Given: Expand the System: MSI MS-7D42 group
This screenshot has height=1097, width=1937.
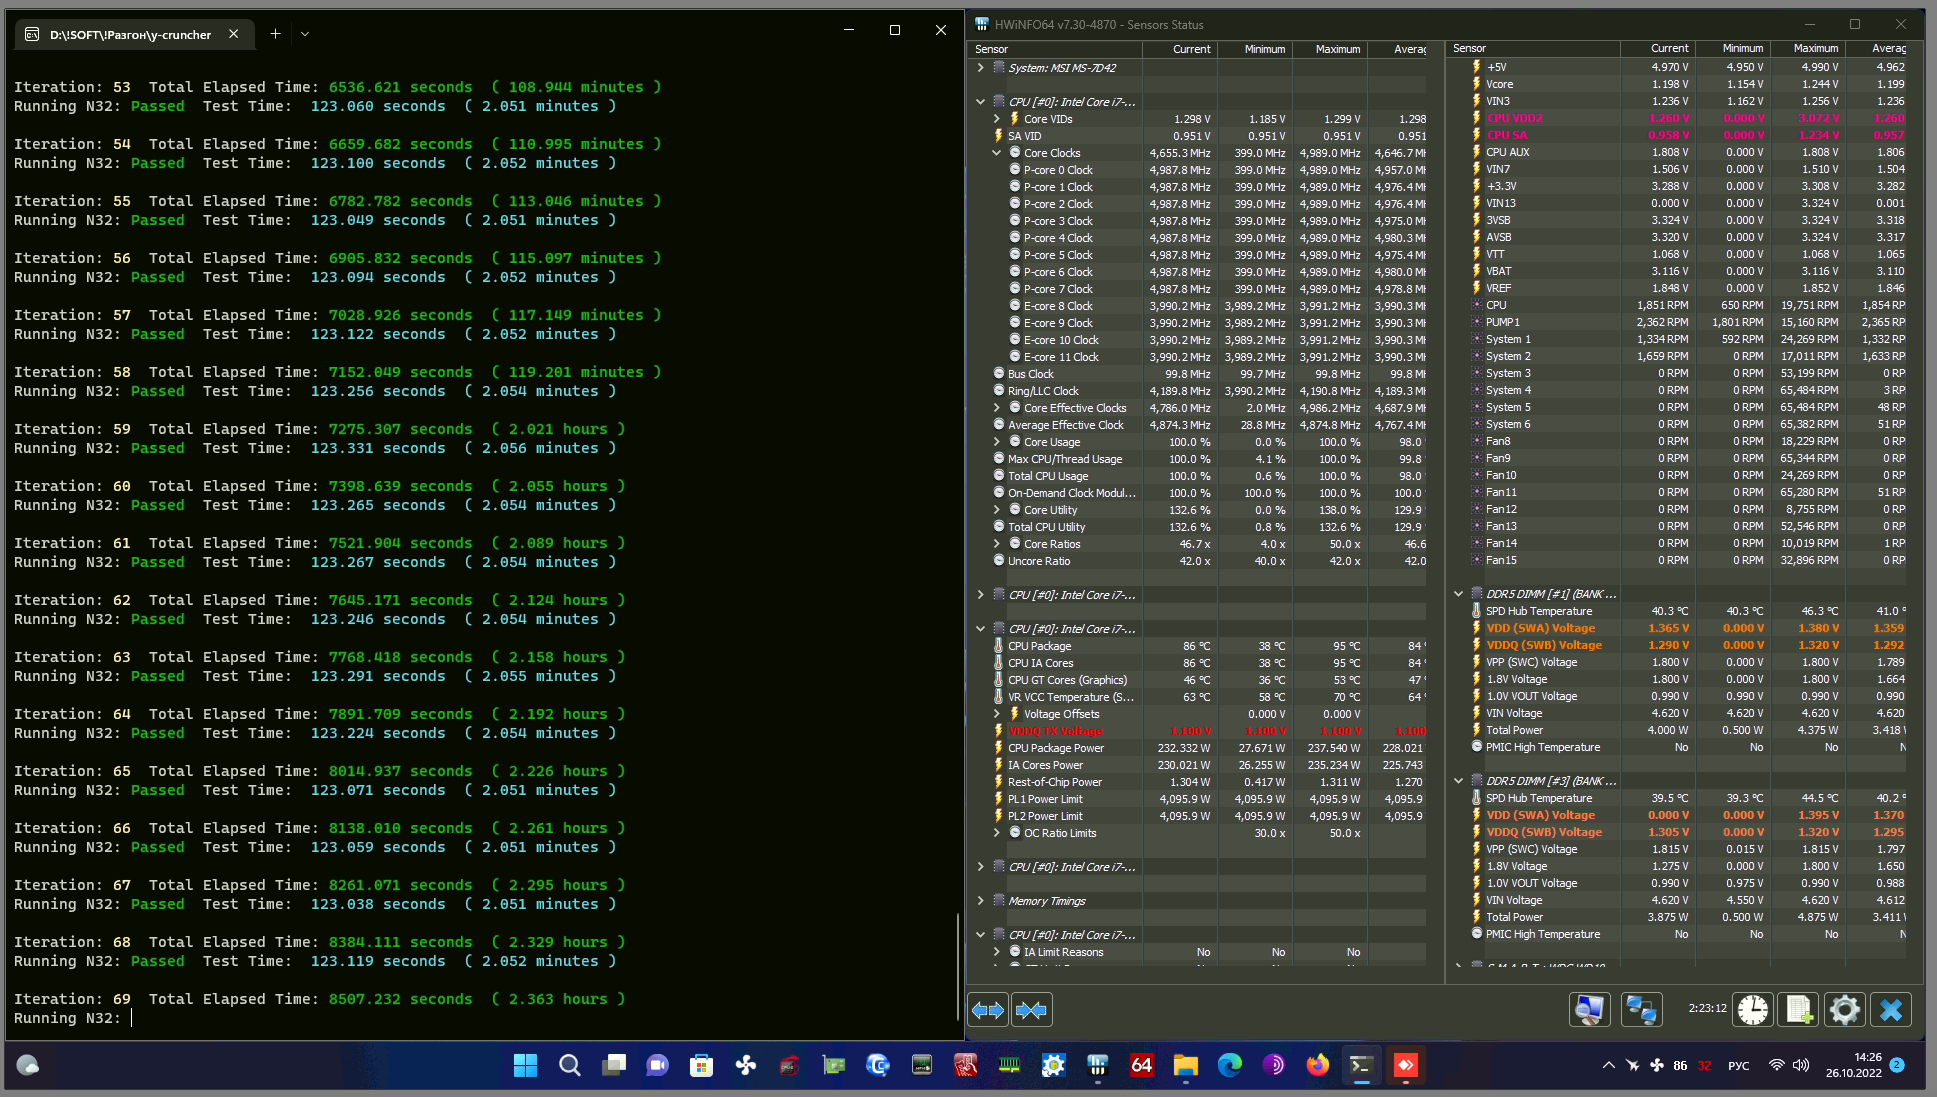Looking at the screenshot, I should click(981, 68).
